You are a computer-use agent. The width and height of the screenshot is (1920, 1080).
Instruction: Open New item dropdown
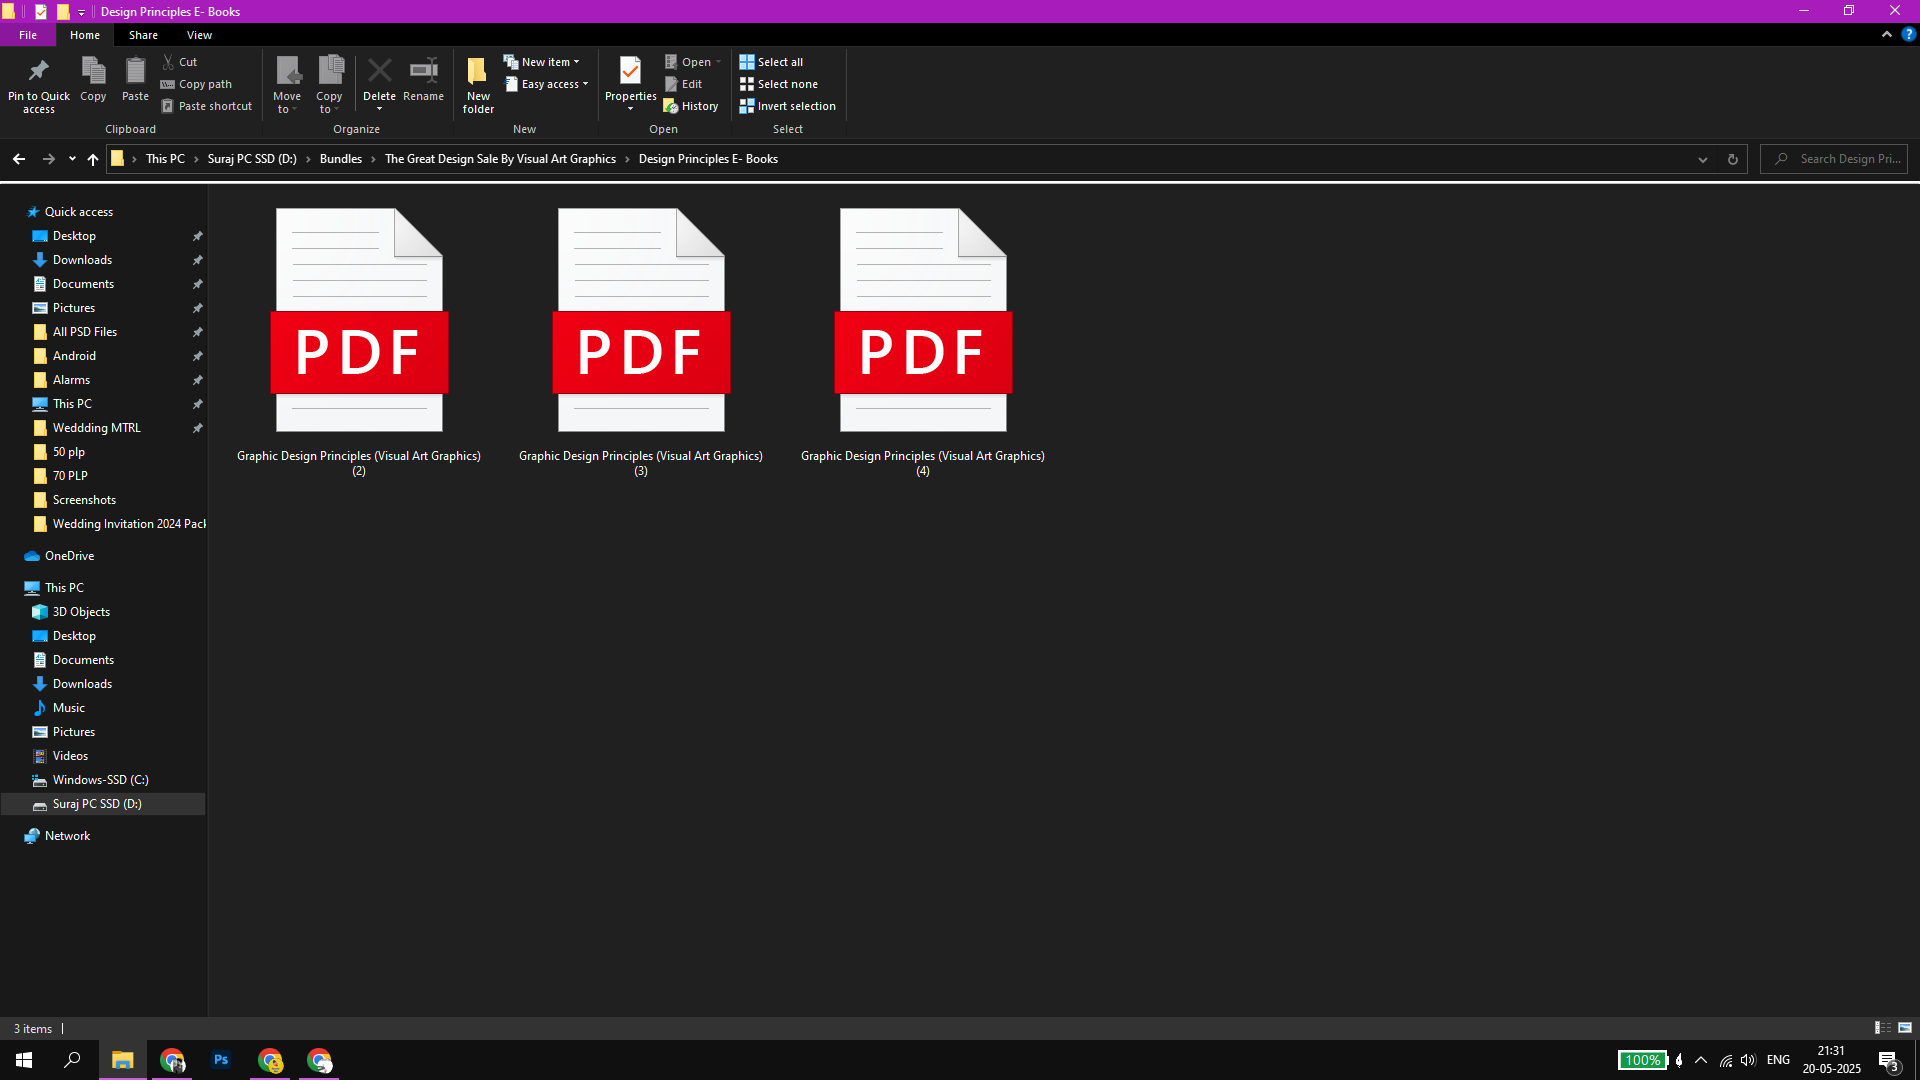[x=541, y=62]
